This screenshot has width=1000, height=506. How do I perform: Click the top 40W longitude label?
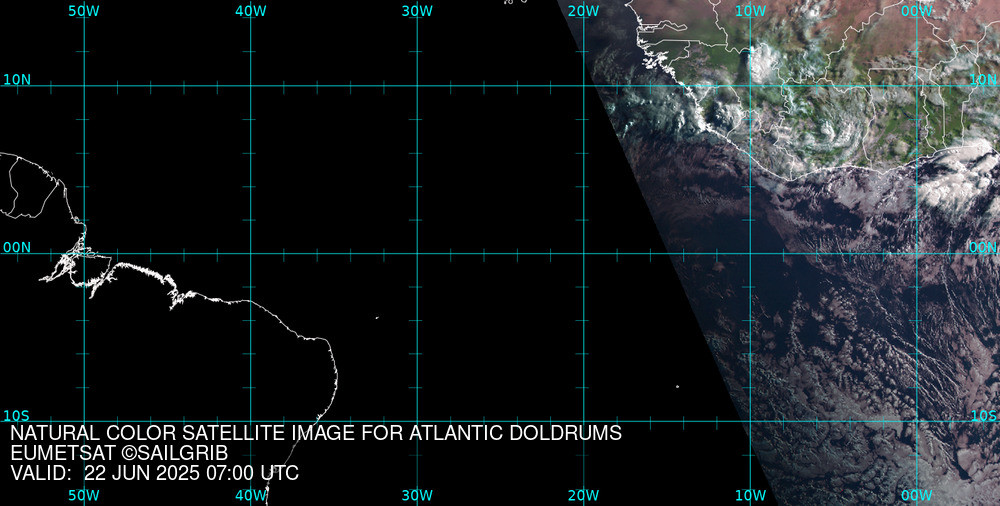(x=251, y=11)
